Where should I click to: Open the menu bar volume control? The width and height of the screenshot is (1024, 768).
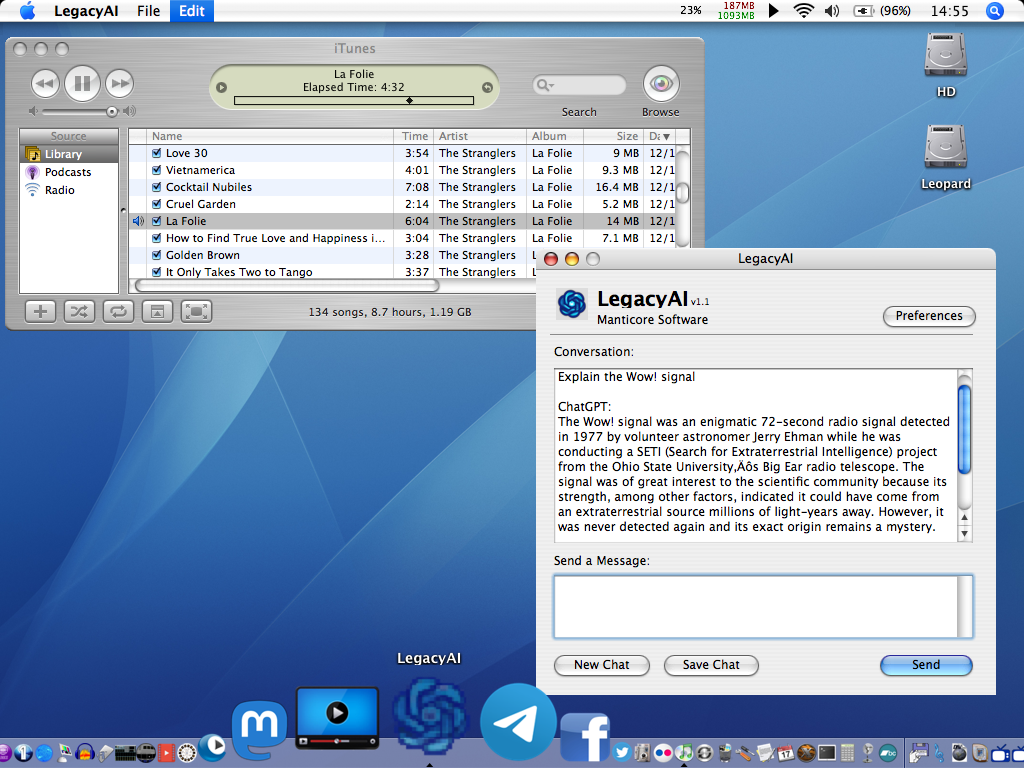(x=832, y=10)
